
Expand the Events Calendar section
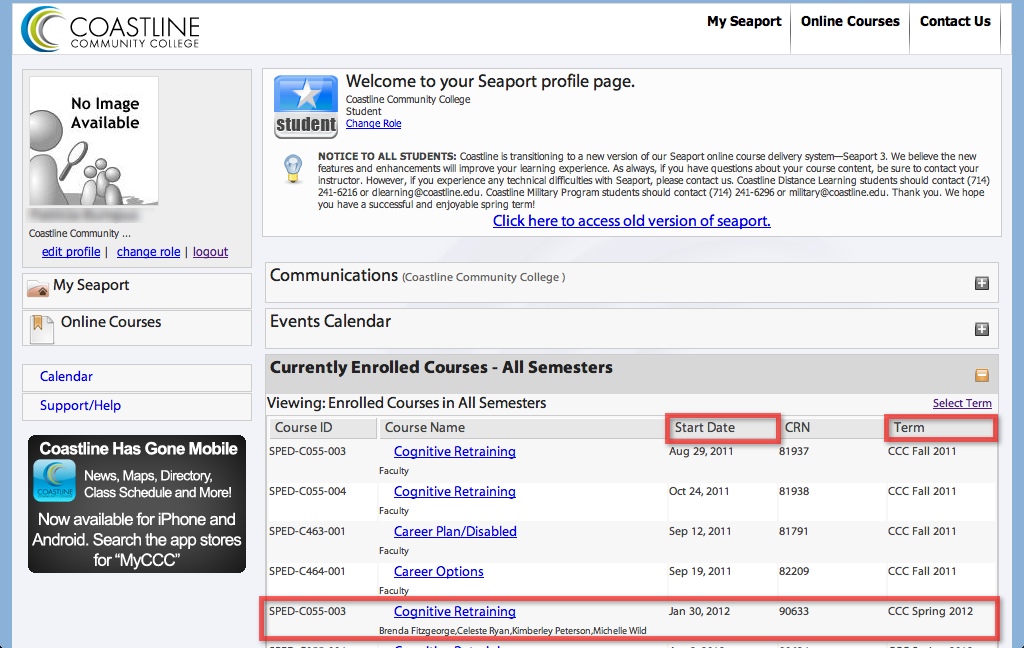982,329
